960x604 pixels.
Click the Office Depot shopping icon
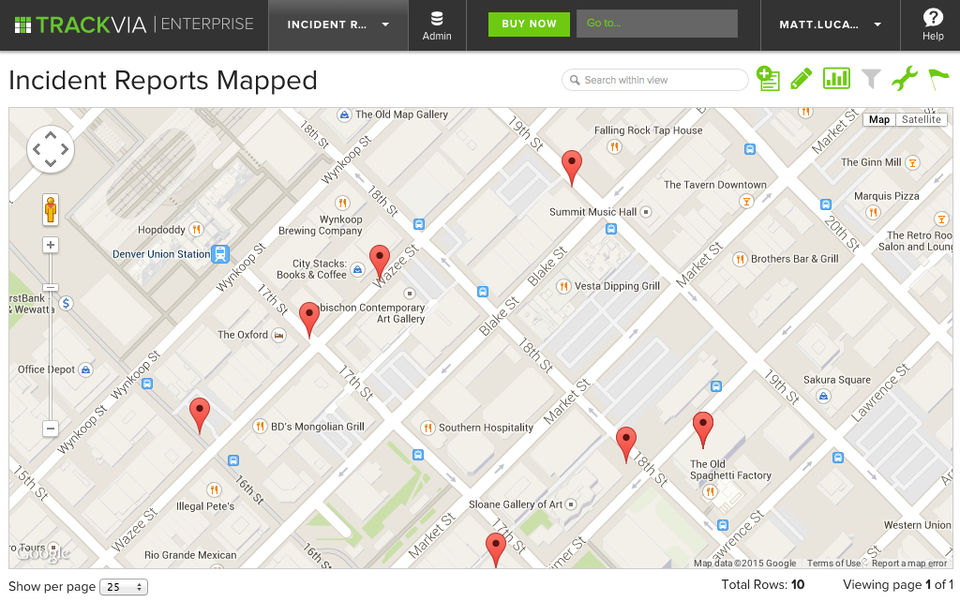coord(86,370)
